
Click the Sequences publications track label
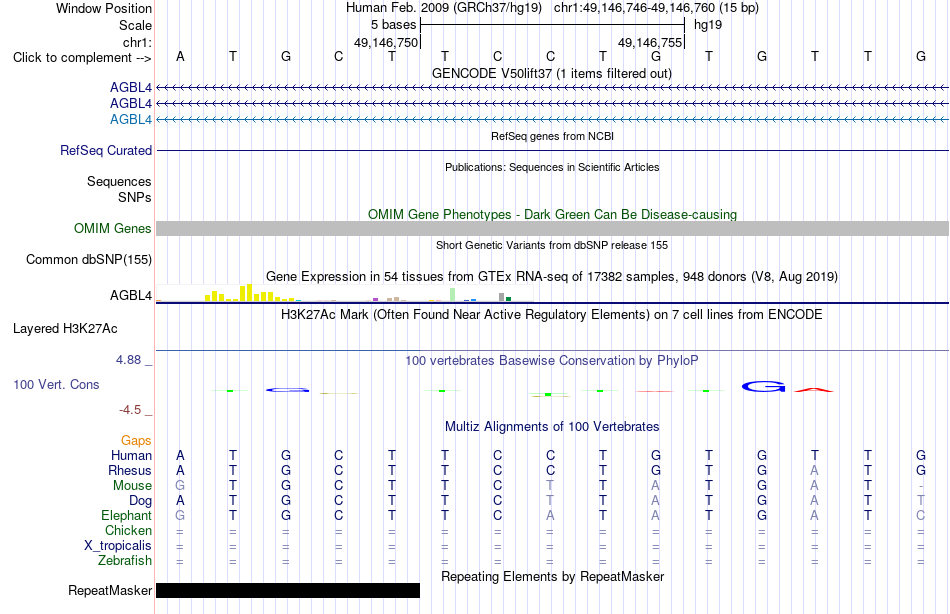coord(119,181)
